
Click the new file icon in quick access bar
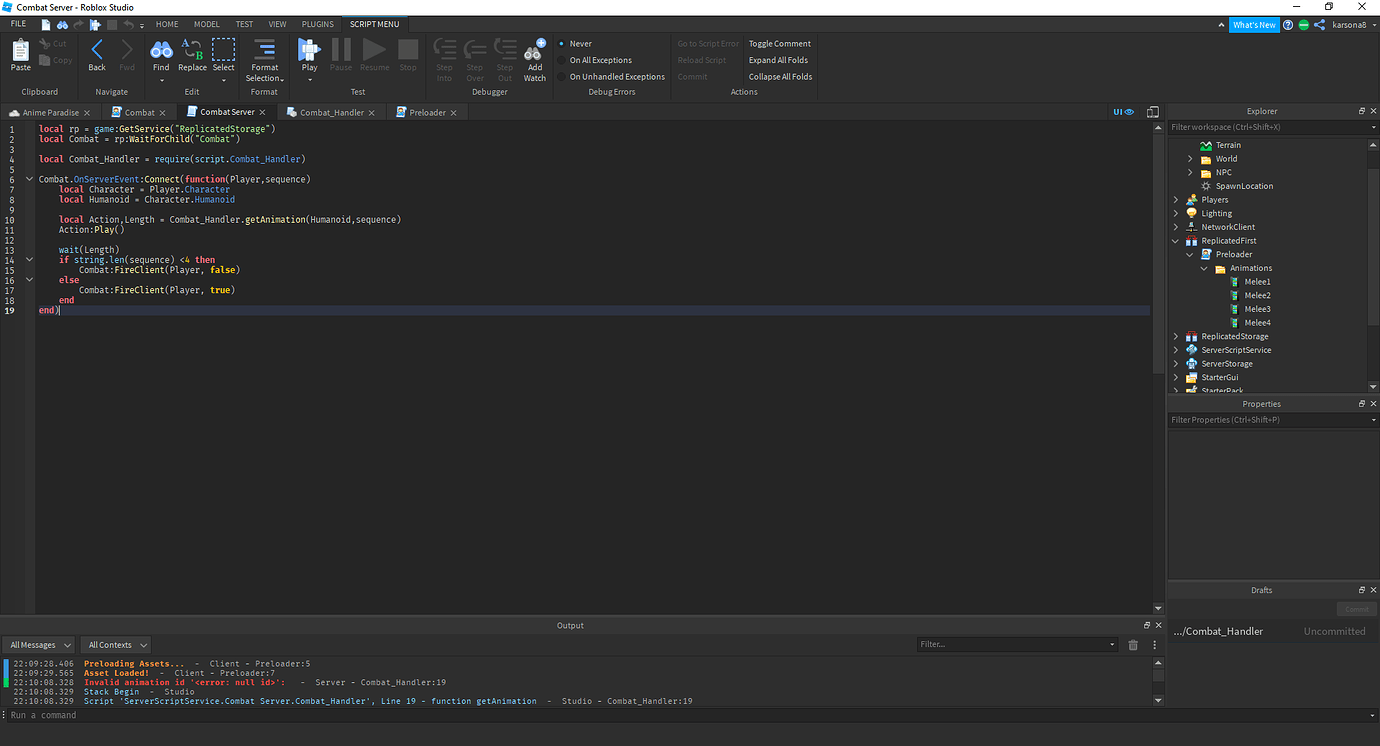click(x=46, y=24)
